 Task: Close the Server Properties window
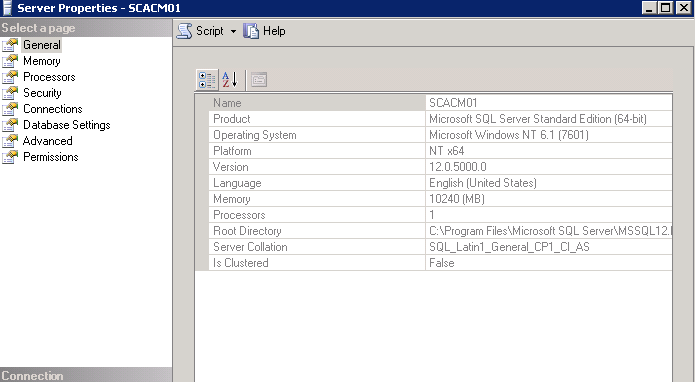click(684, 8)
